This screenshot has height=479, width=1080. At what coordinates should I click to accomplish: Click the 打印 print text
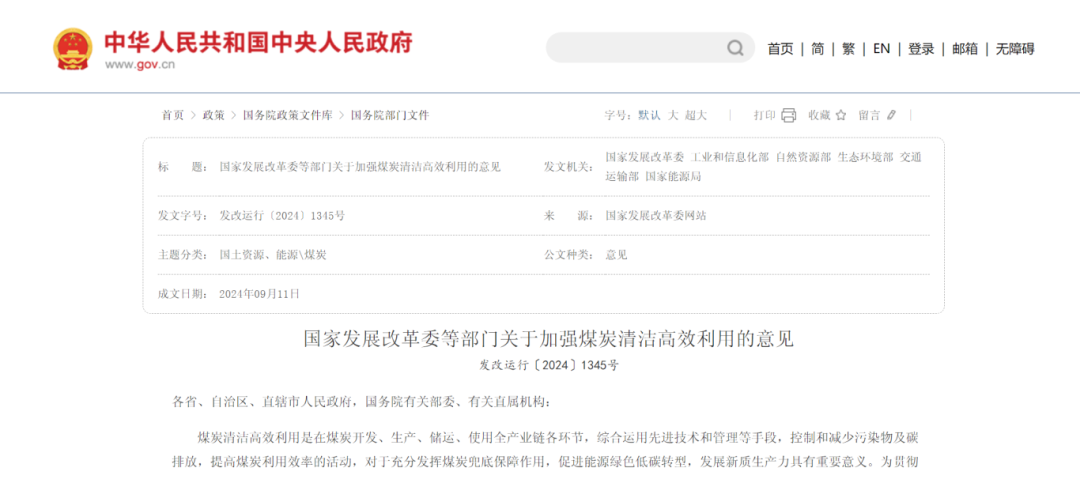point(765,115)
